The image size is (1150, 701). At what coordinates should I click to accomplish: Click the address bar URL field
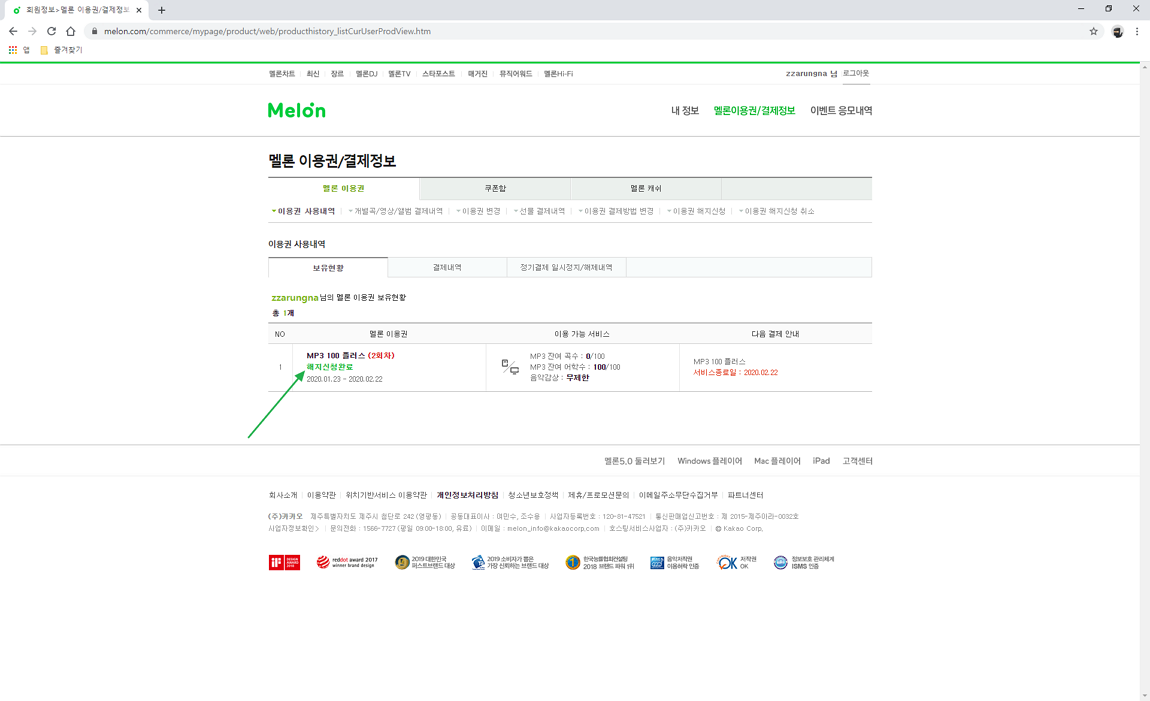pos(587,32)
